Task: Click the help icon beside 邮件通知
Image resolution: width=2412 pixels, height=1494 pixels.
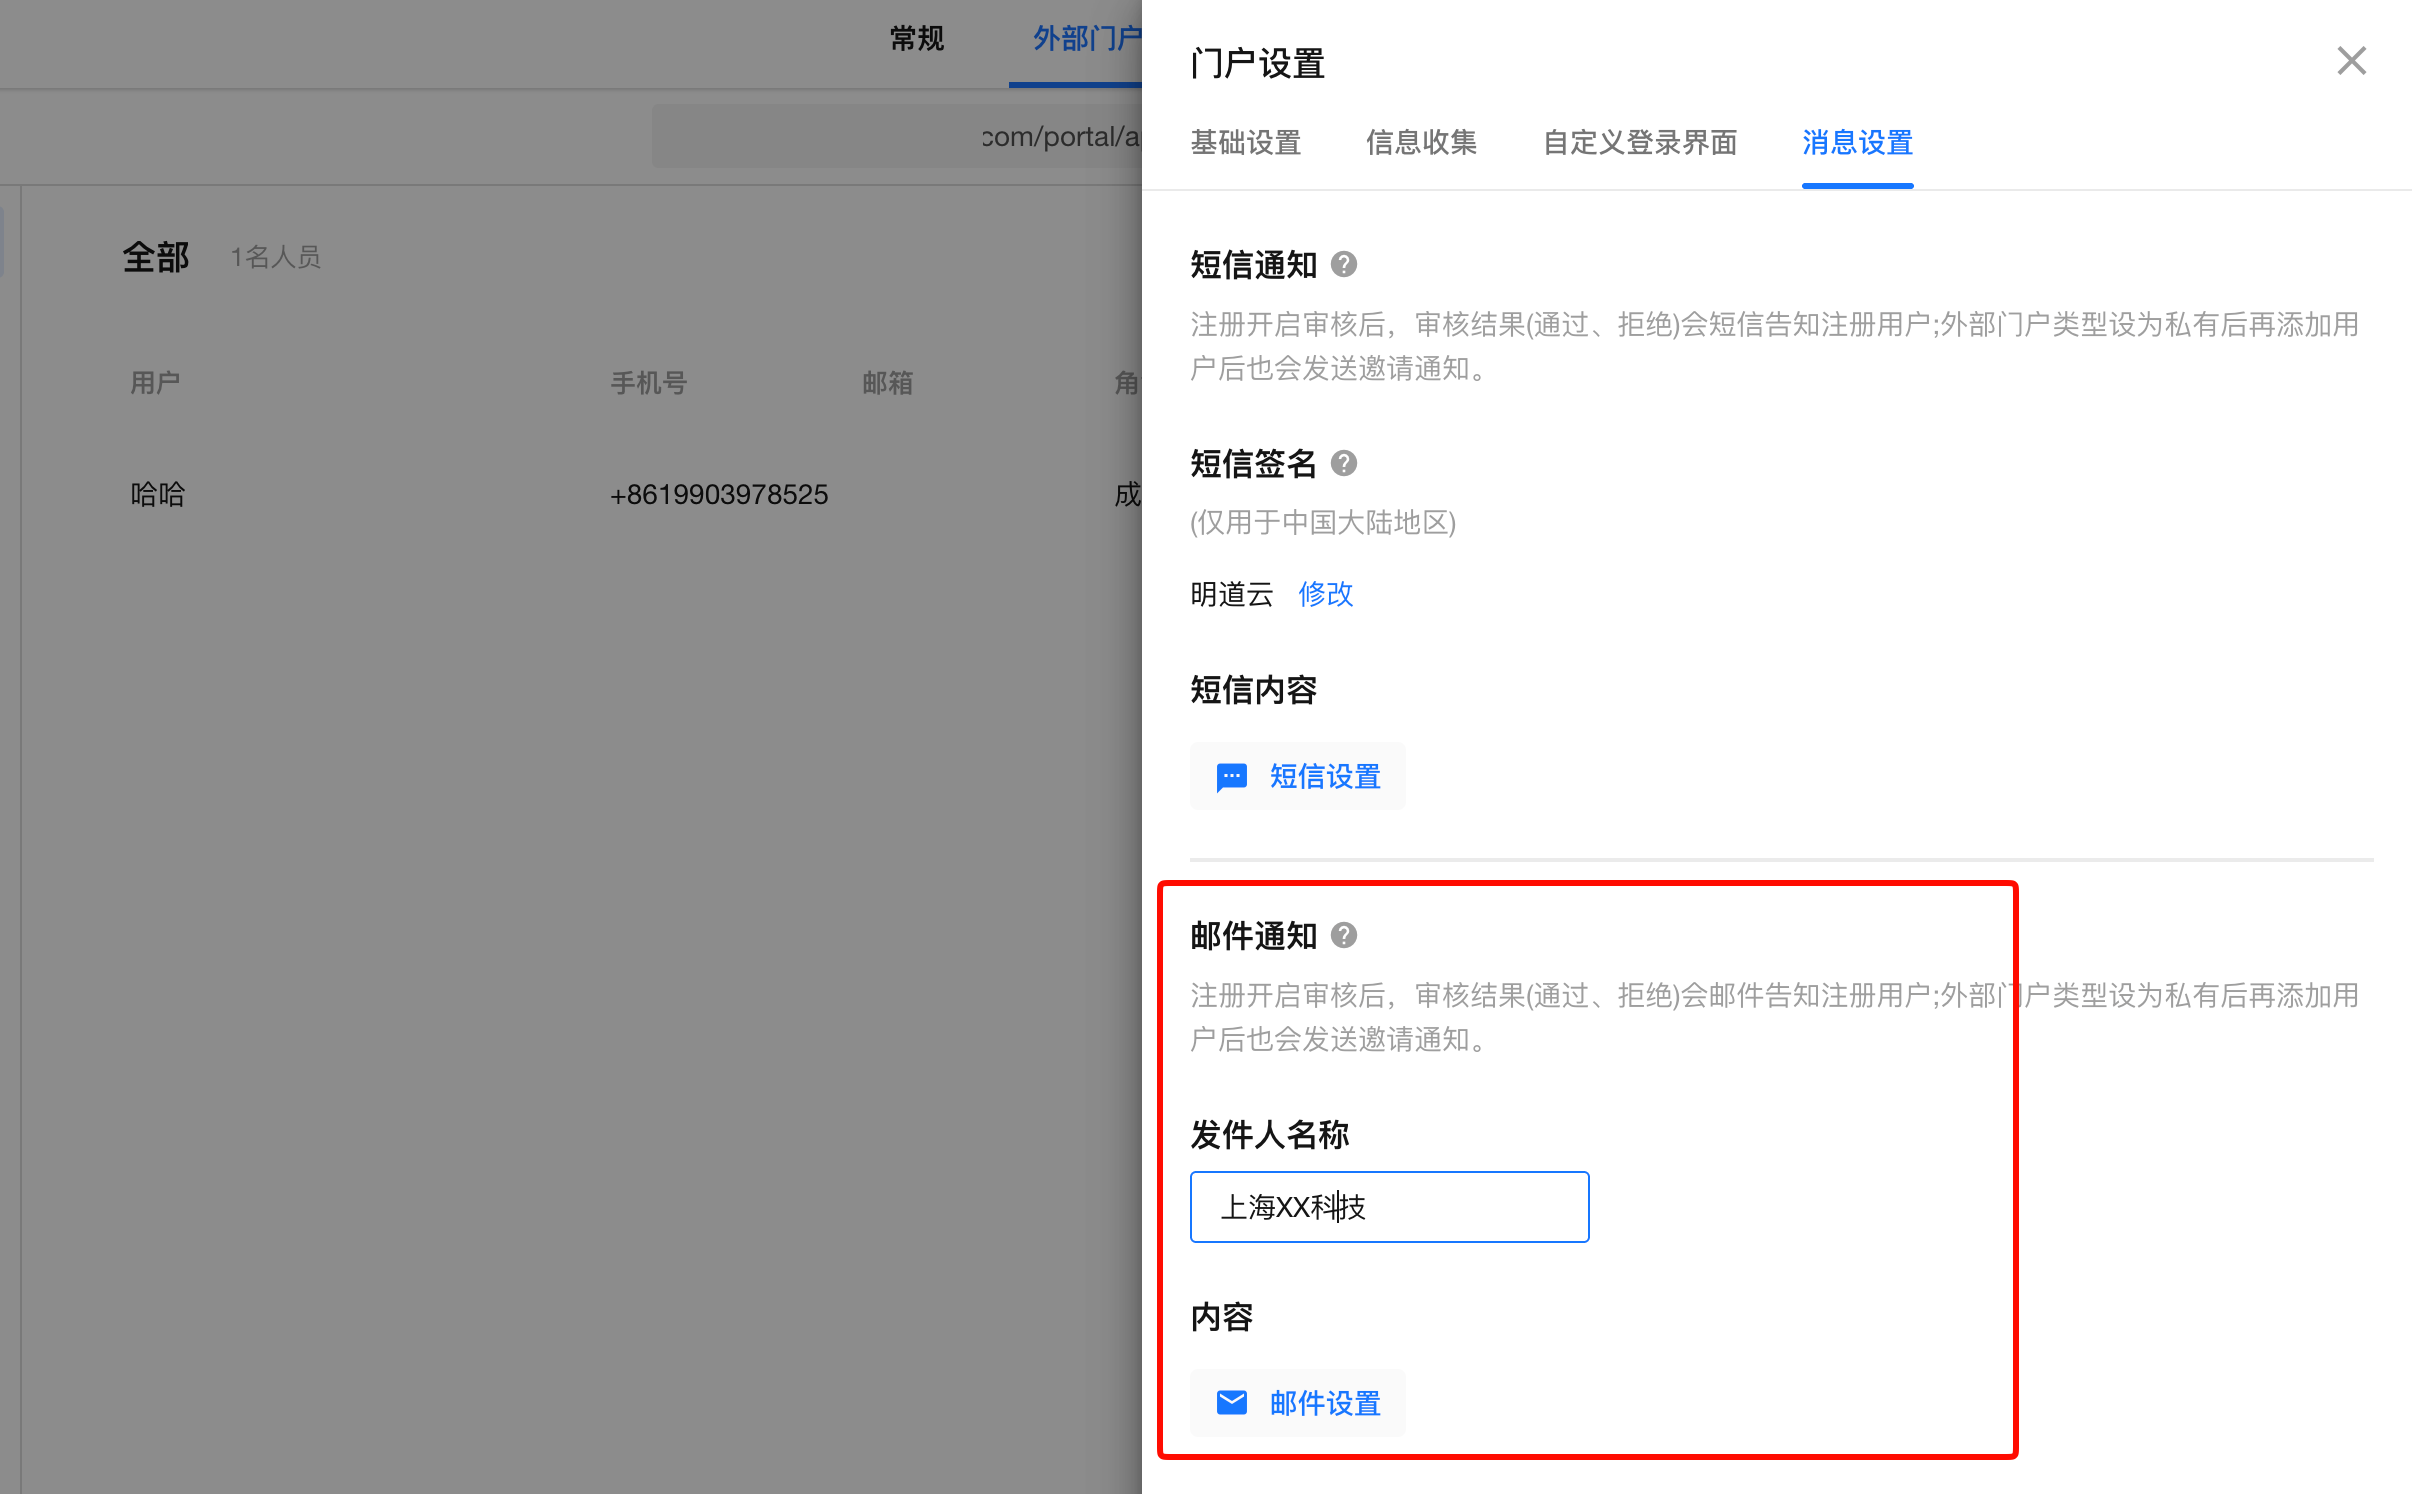Action: click(x=1344, y=936)
